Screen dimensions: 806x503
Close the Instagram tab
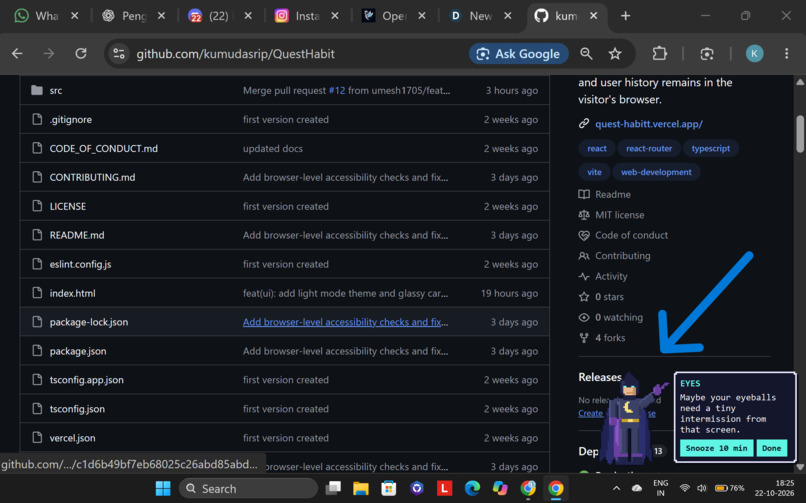coord(335,16)
